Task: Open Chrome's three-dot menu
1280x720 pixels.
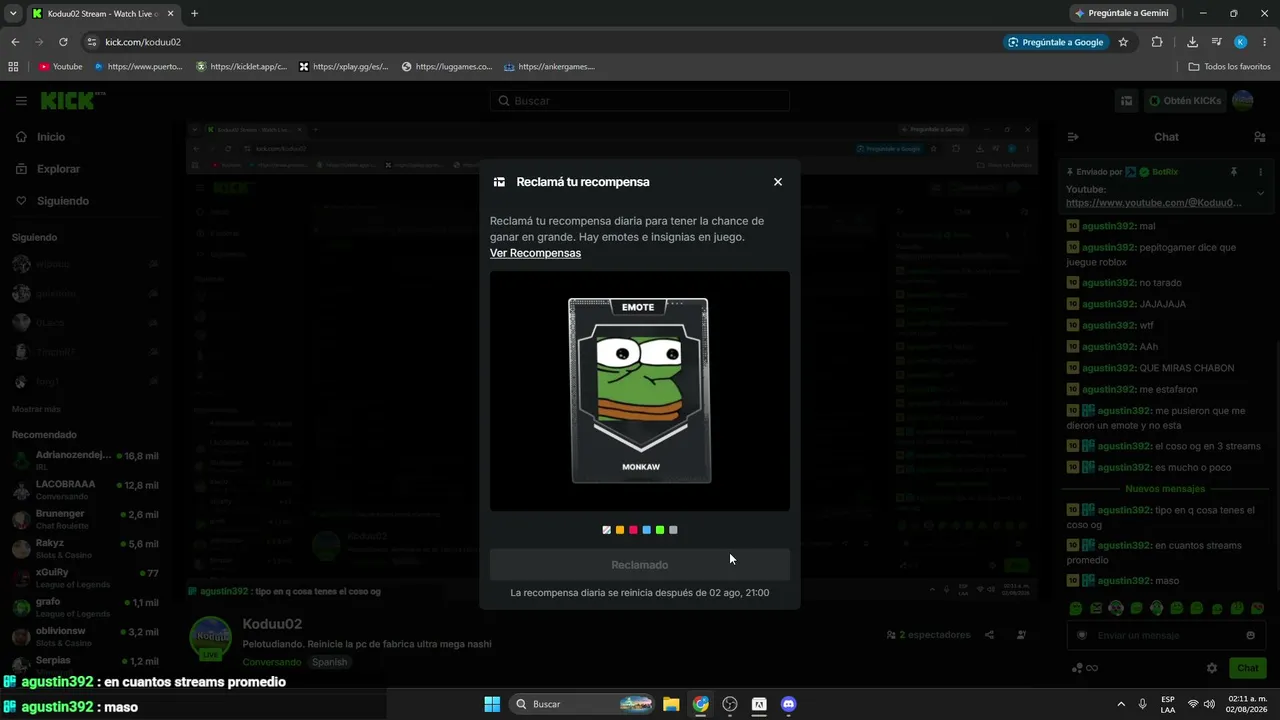Action: [x=1264, y=42]
